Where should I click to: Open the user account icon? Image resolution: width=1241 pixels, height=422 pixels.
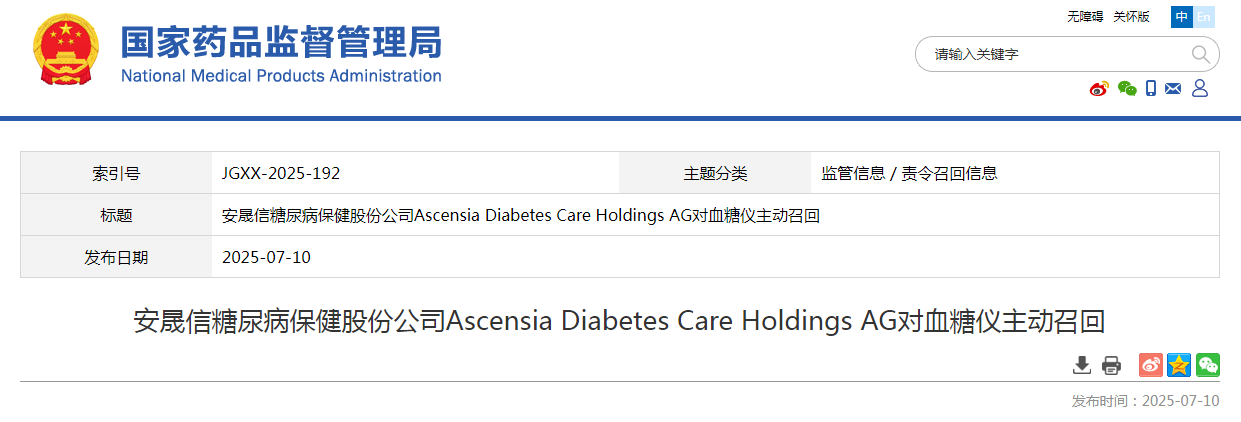tap(1200, 89)
